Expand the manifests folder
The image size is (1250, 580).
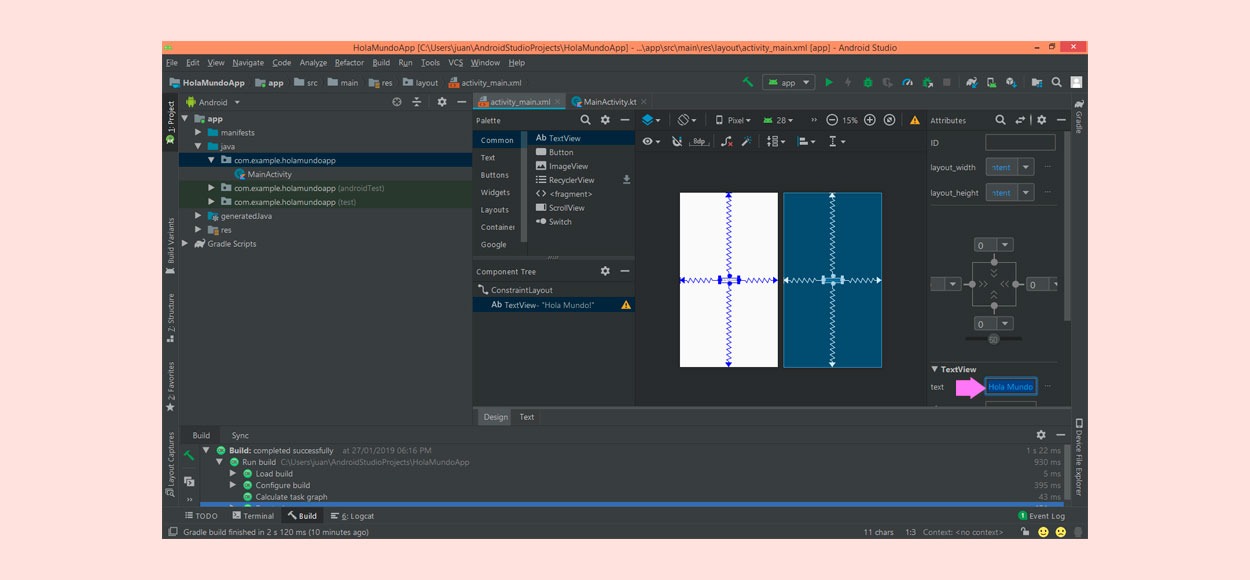click(x=198, y=132)
